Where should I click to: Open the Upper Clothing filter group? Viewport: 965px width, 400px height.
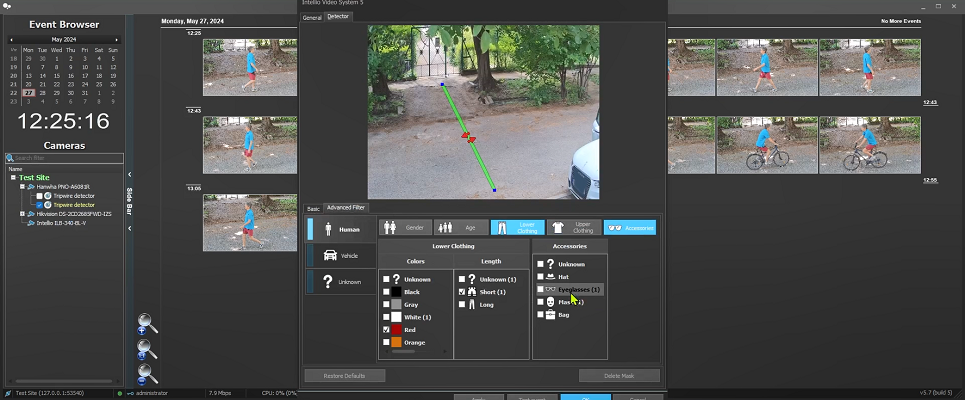pos(573,227)
